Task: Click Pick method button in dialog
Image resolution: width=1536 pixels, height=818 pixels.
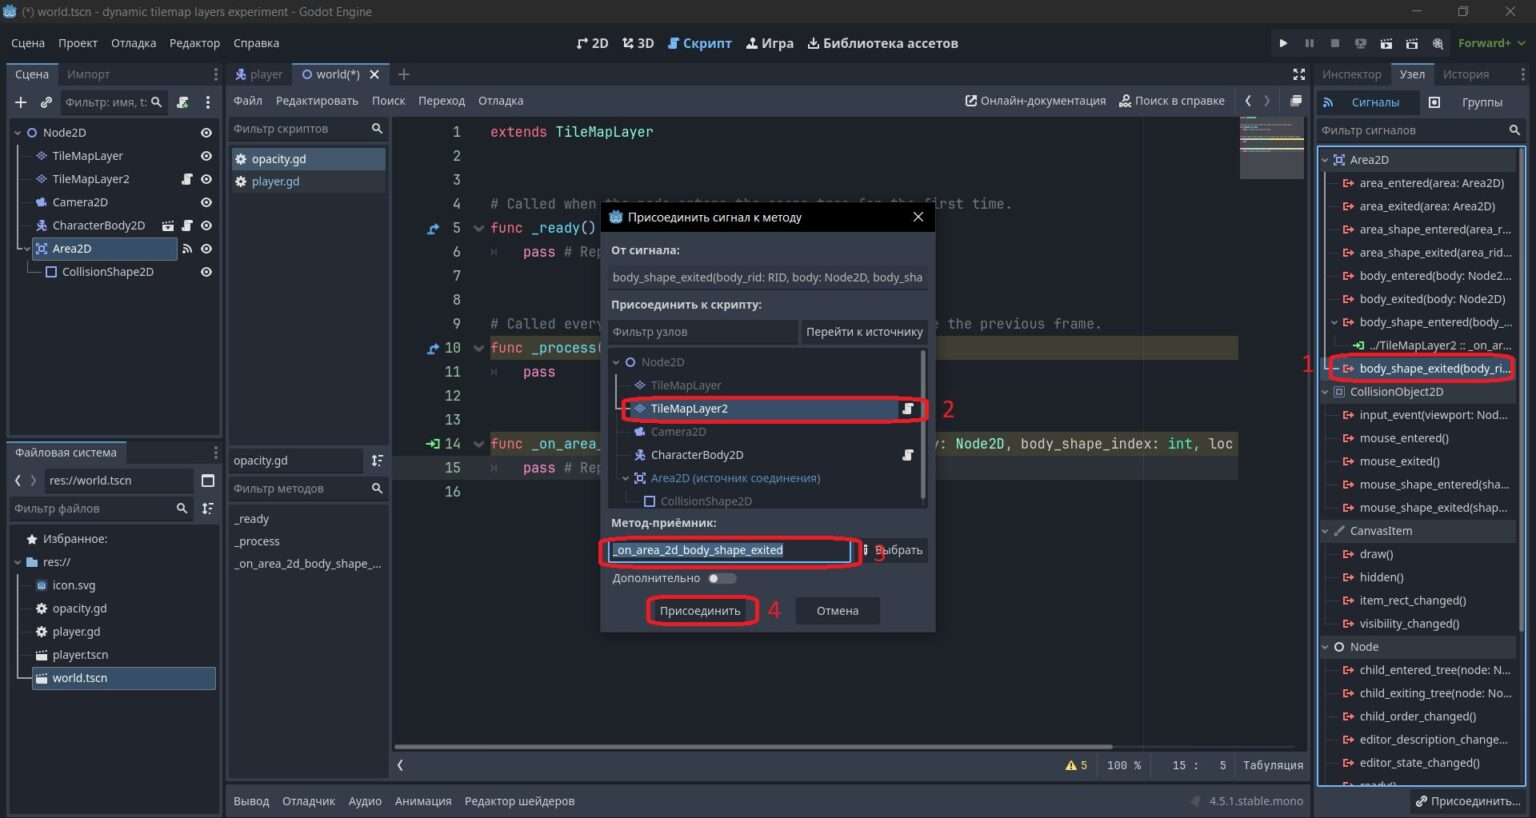Action: 893,550
